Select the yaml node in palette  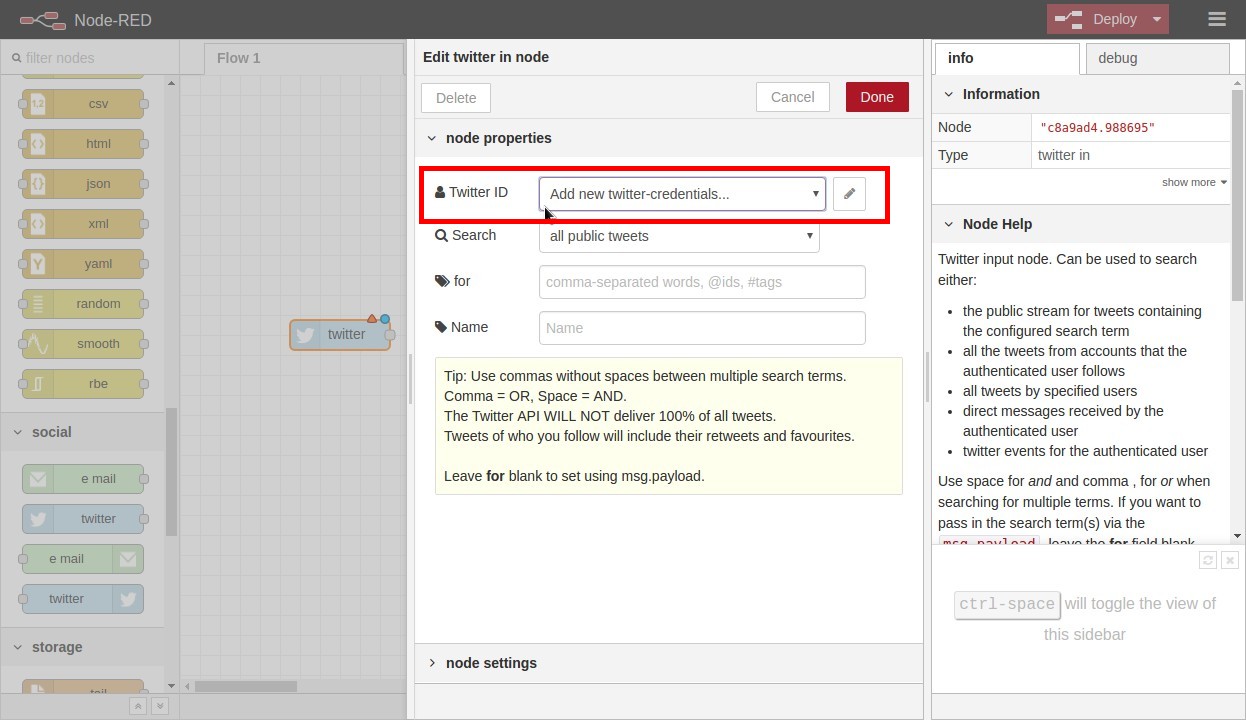83,264
